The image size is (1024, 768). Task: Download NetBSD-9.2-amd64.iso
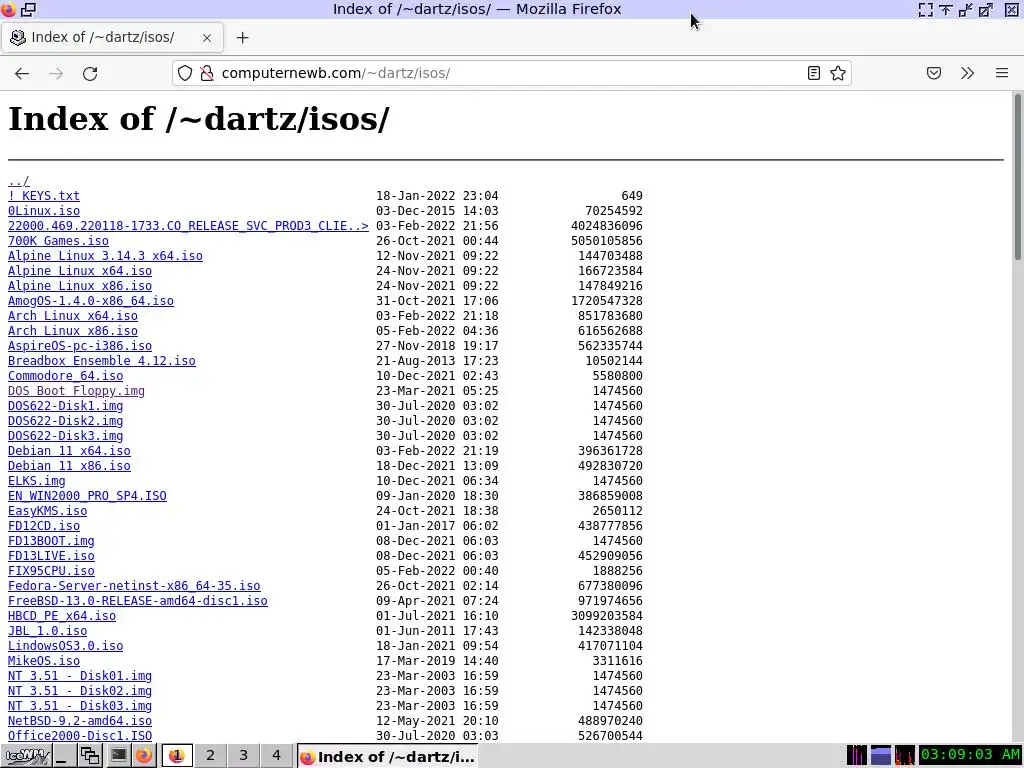[x=80, y=722]
